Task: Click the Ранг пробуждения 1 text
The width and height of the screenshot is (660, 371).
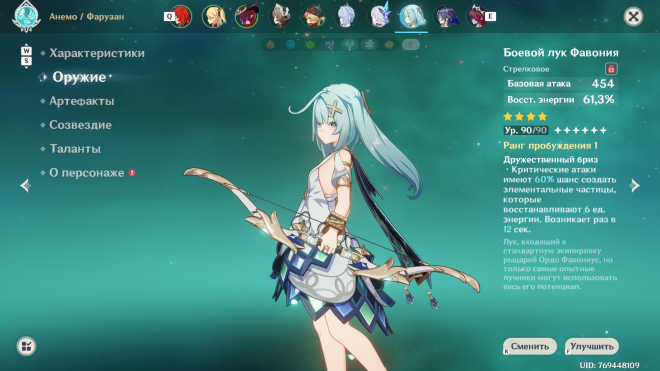Action: point(550,146)
